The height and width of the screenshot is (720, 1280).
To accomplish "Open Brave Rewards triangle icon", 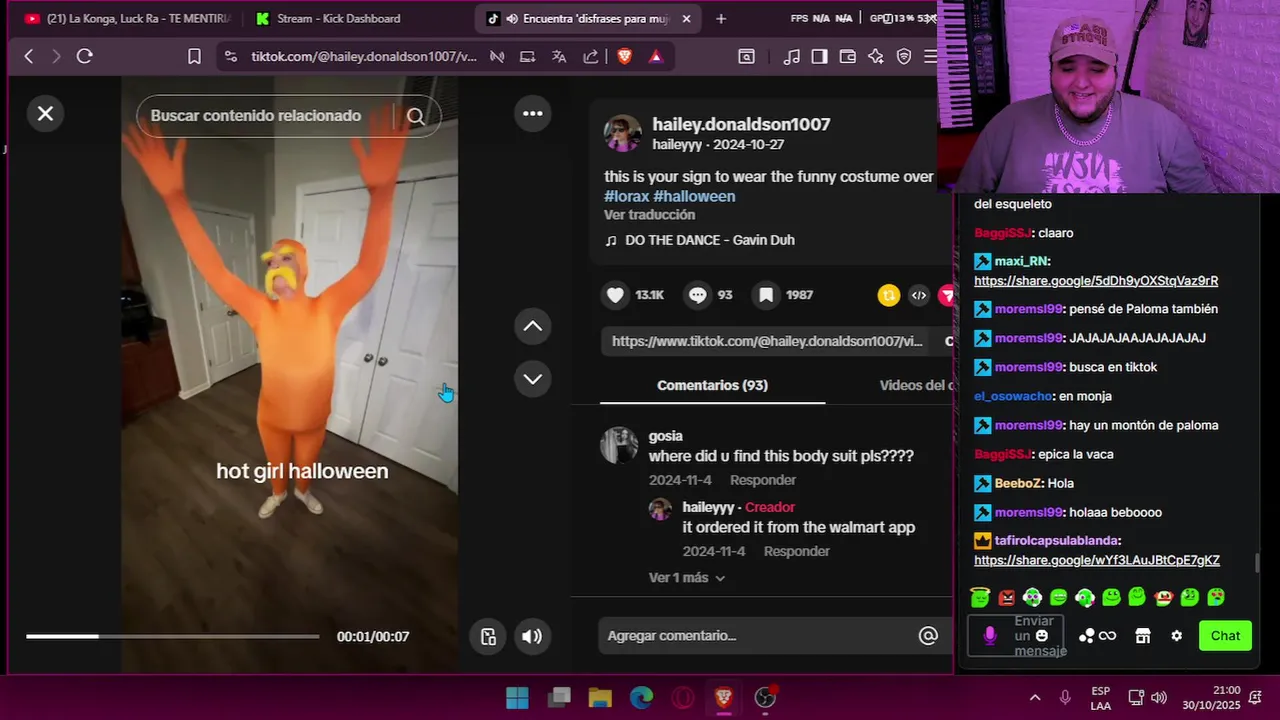I will point(656,57).
